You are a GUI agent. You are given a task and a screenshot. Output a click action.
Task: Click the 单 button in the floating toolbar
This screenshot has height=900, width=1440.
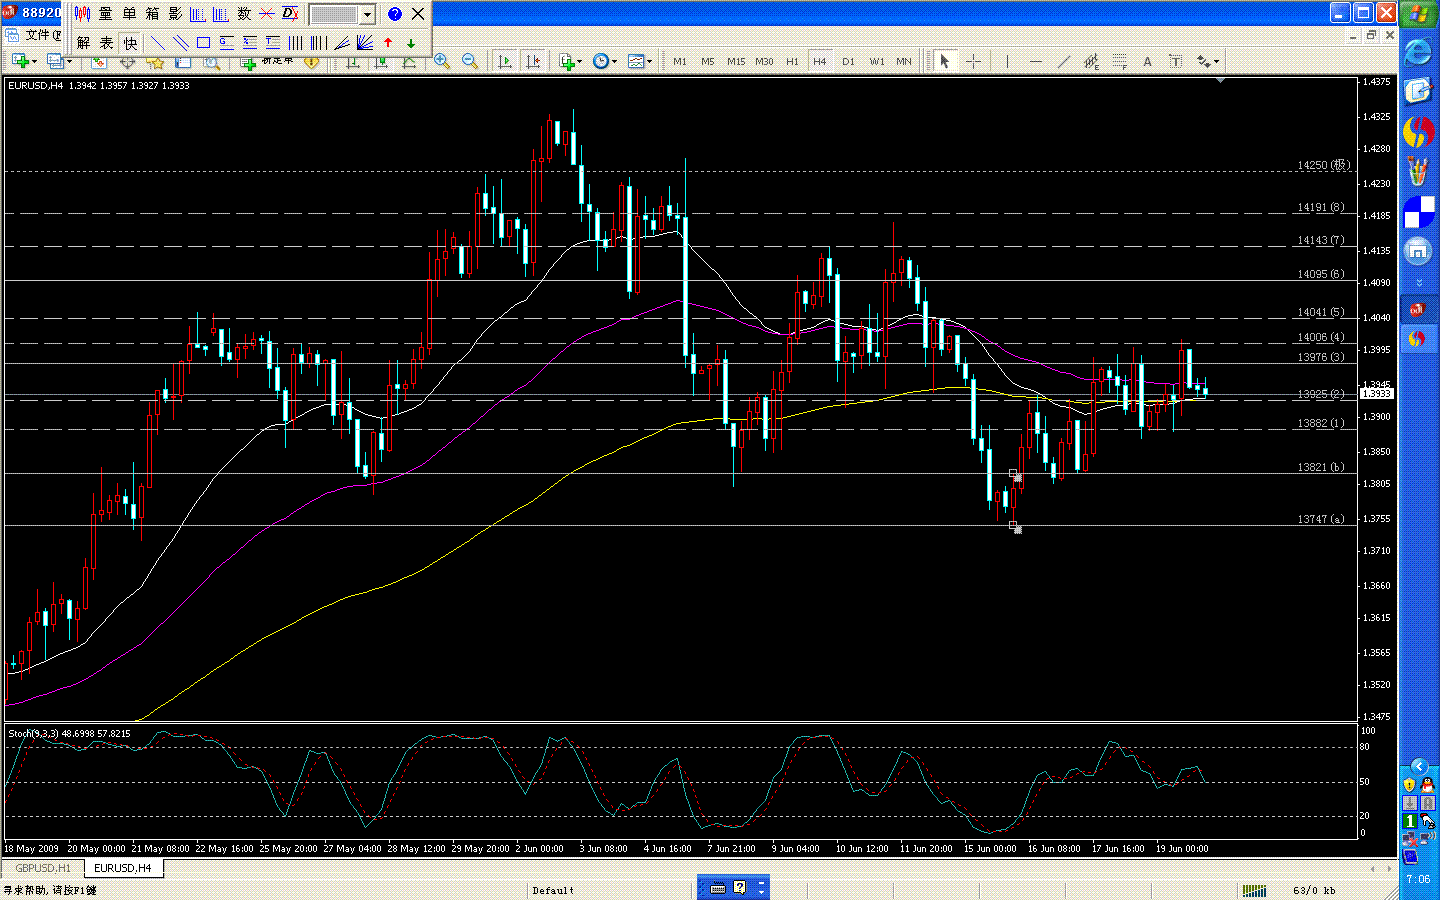(129, 14)
